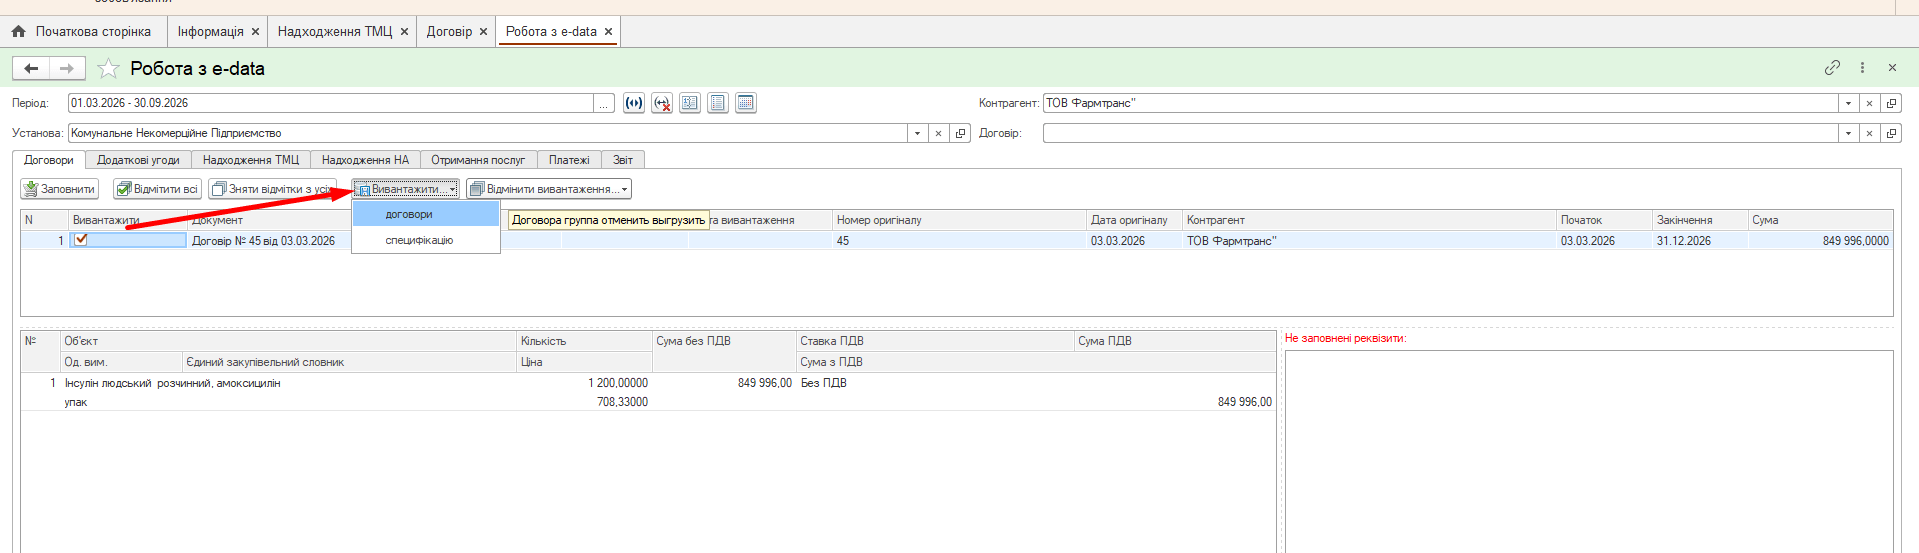Select the Інсулін людський розчинний row

(648, 392)
